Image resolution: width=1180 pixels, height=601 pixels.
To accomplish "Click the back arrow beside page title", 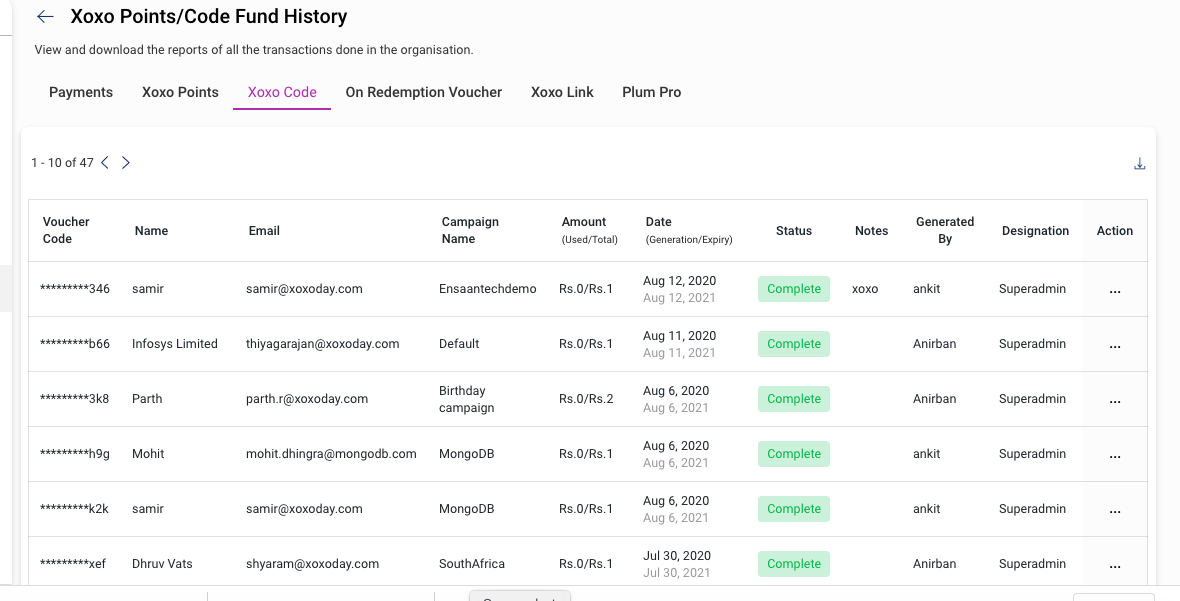I will point(45,17).
